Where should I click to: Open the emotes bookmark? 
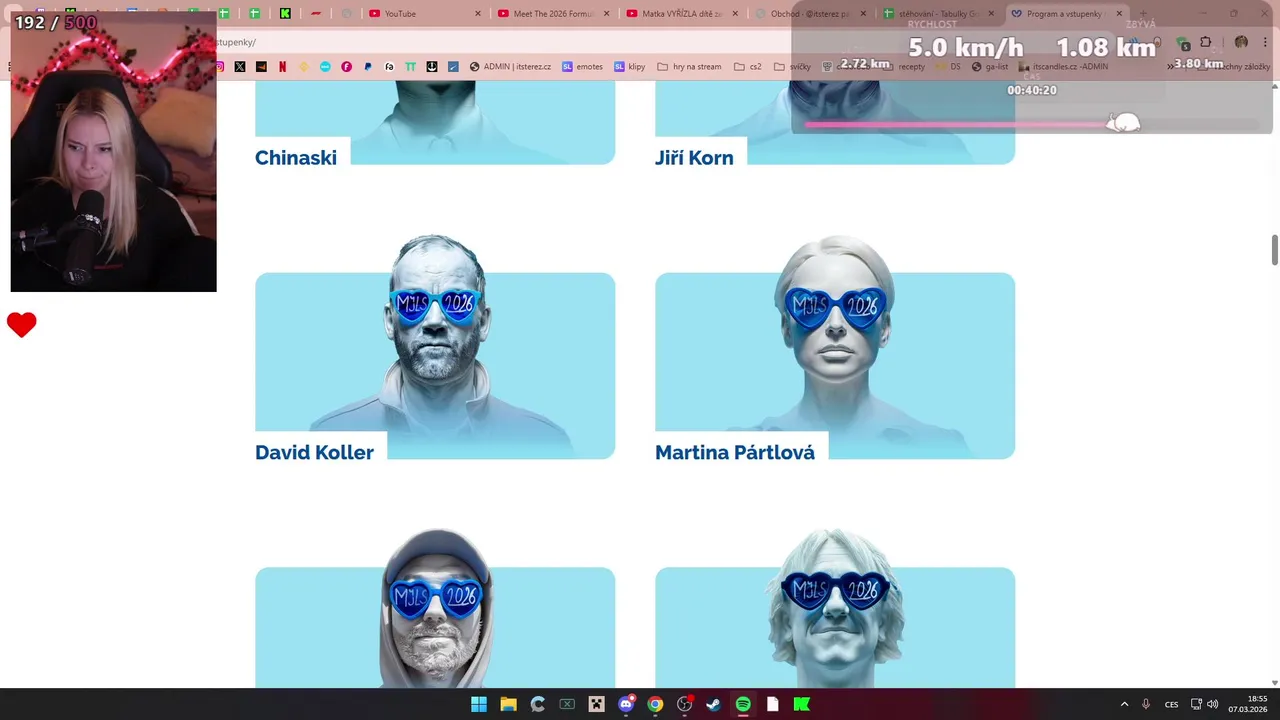(x=583, y=67)
